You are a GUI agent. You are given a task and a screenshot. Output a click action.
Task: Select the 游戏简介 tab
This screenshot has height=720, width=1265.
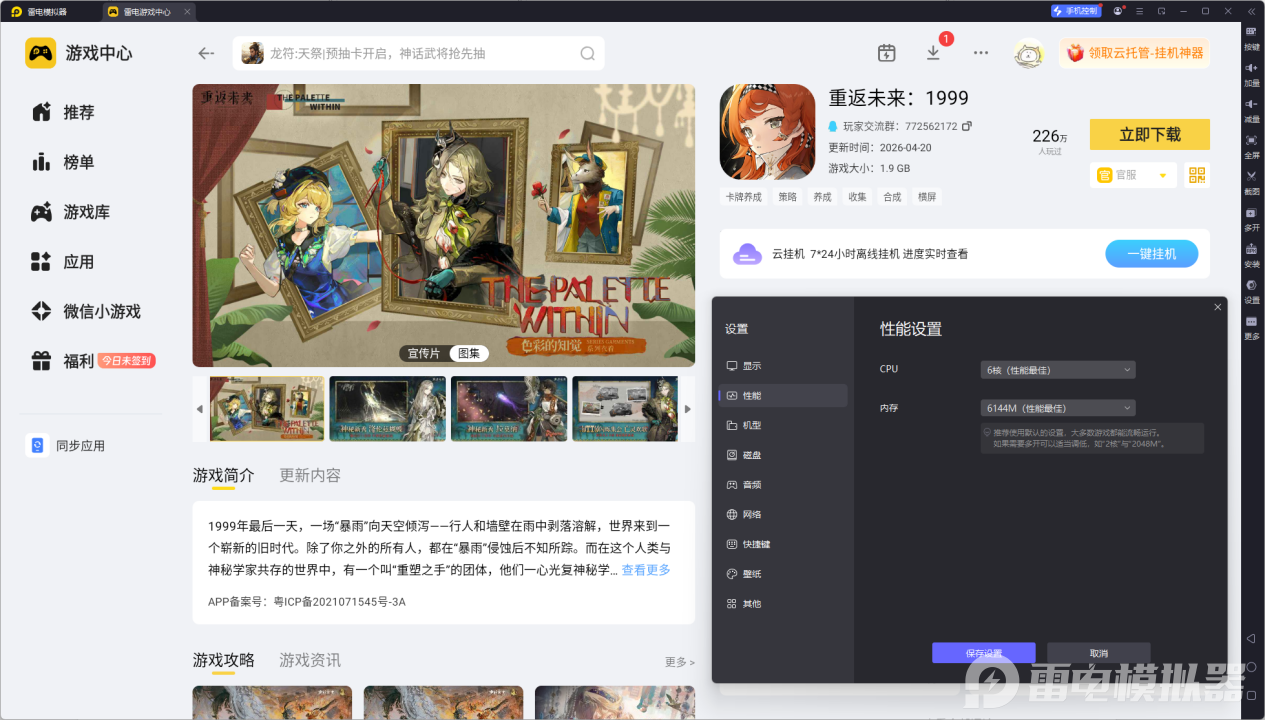point(224,475)
